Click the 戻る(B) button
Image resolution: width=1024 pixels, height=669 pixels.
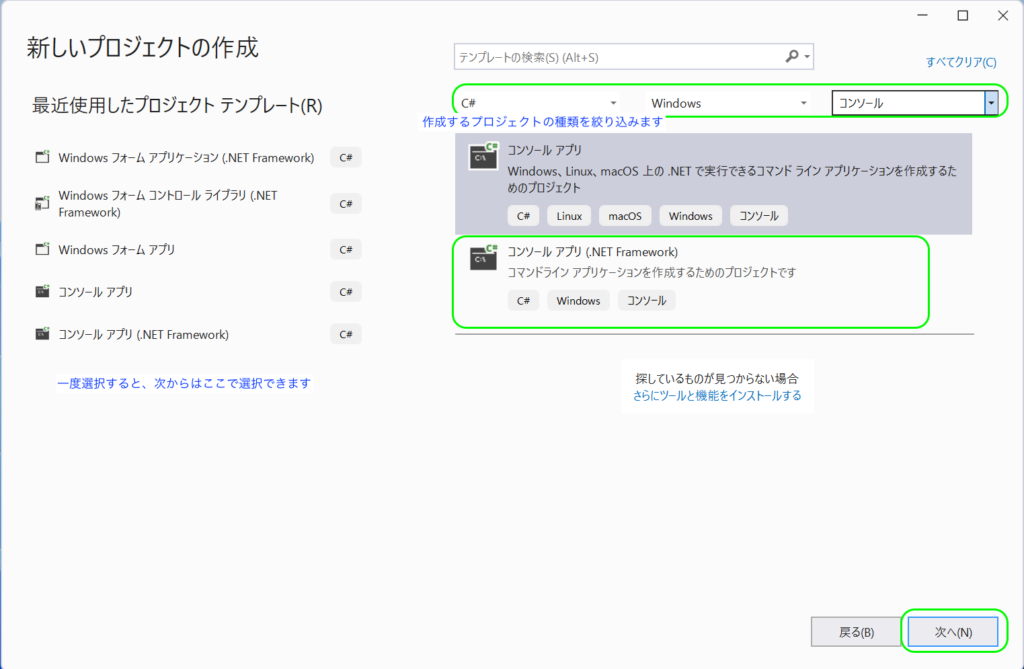pyautogui.click(x=856, y=632)
